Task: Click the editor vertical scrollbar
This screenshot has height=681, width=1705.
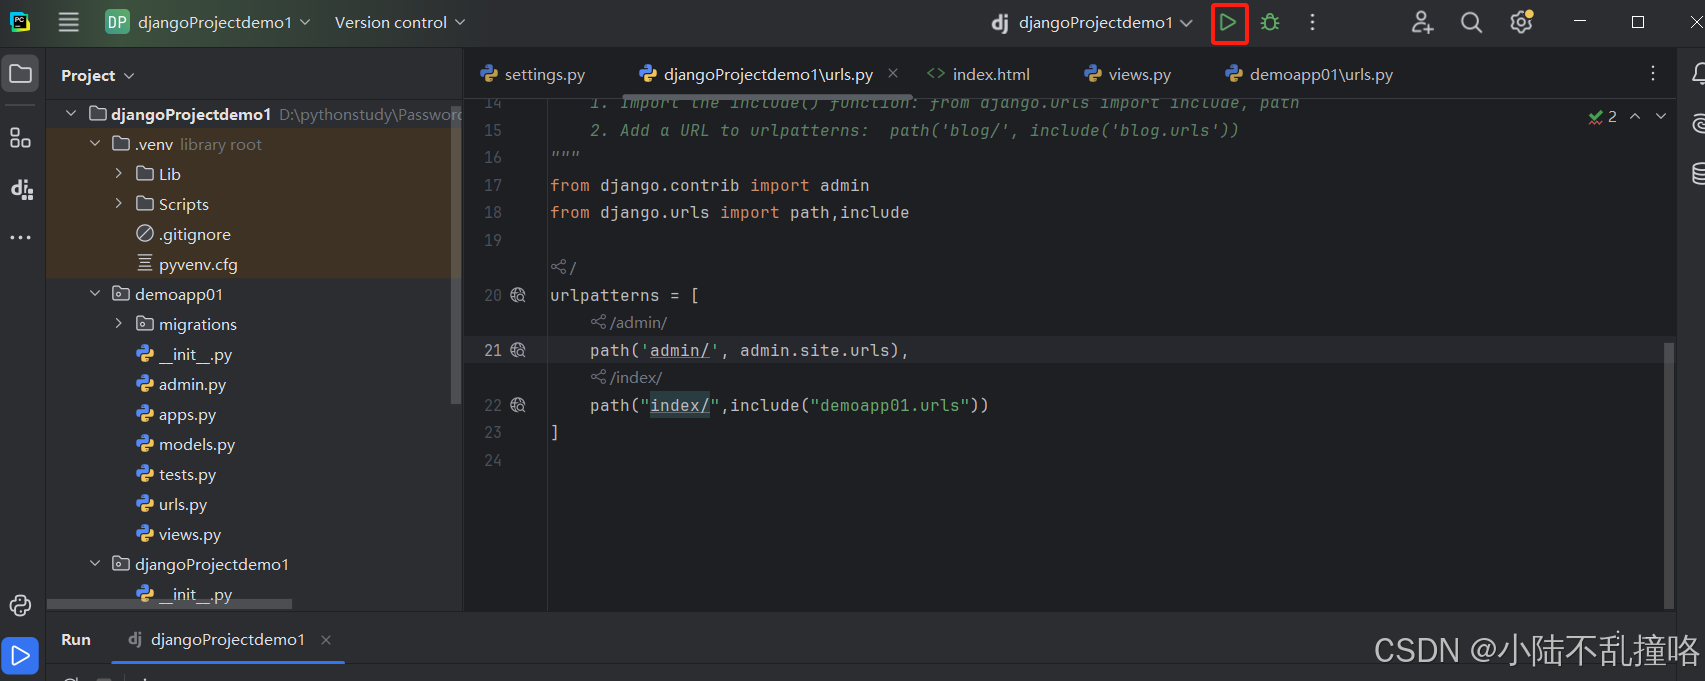Action: [x=1668, y=475]
